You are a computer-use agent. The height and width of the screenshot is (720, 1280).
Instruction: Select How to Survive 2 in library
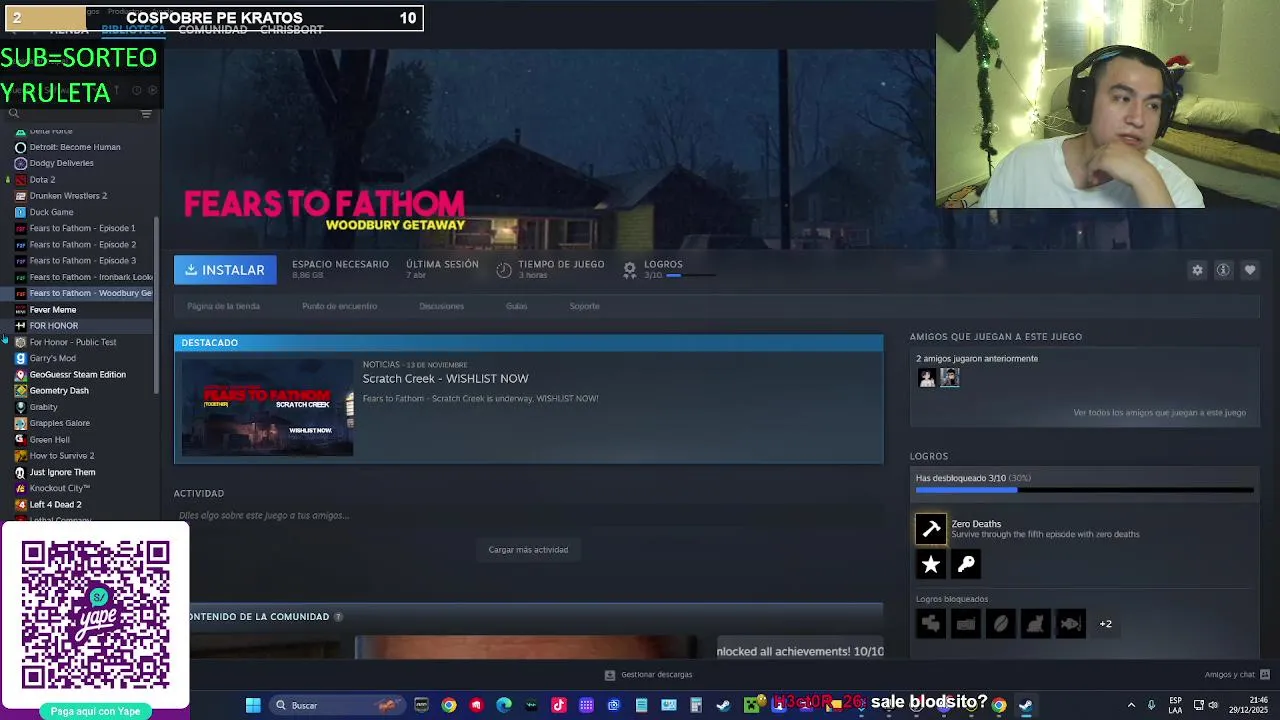point(62,456)
